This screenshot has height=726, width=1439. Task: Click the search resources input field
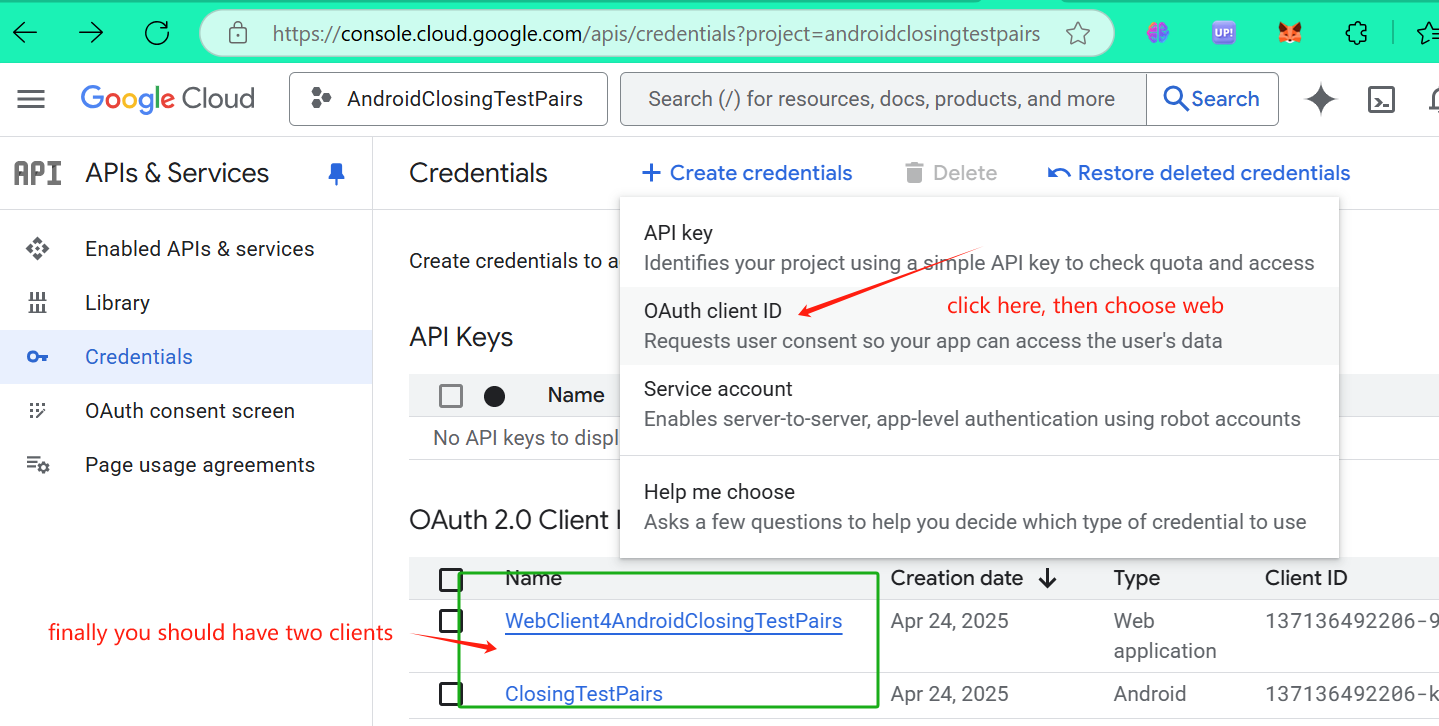coord(882,99)
